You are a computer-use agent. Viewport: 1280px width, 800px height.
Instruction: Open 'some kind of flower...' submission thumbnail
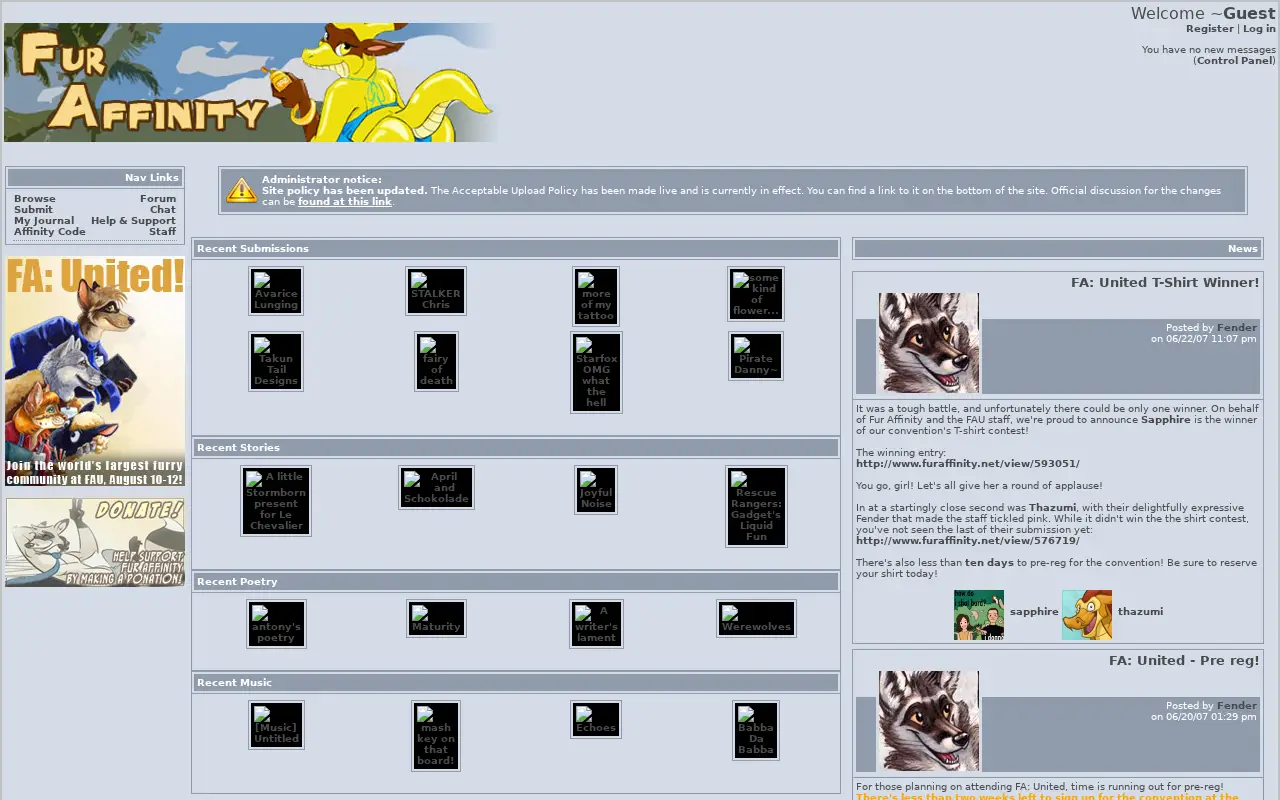[756, 294]
